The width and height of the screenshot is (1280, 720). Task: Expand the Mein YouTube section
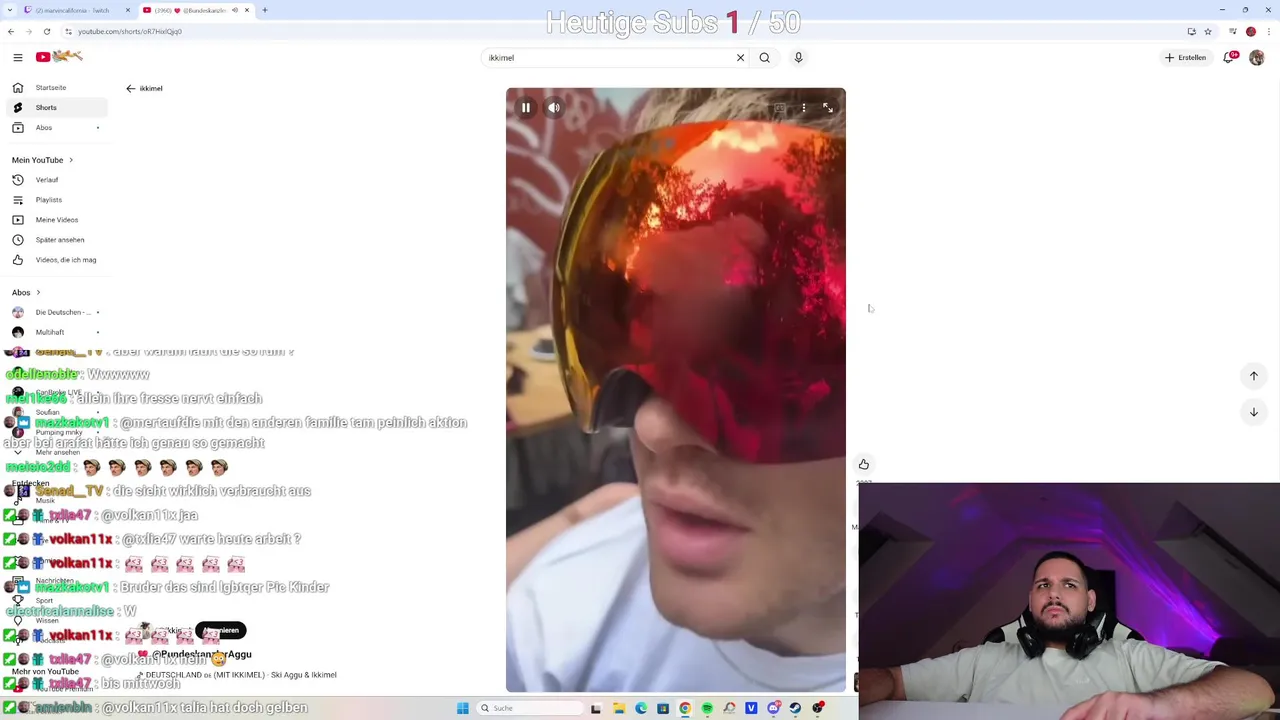pos(42,160)
